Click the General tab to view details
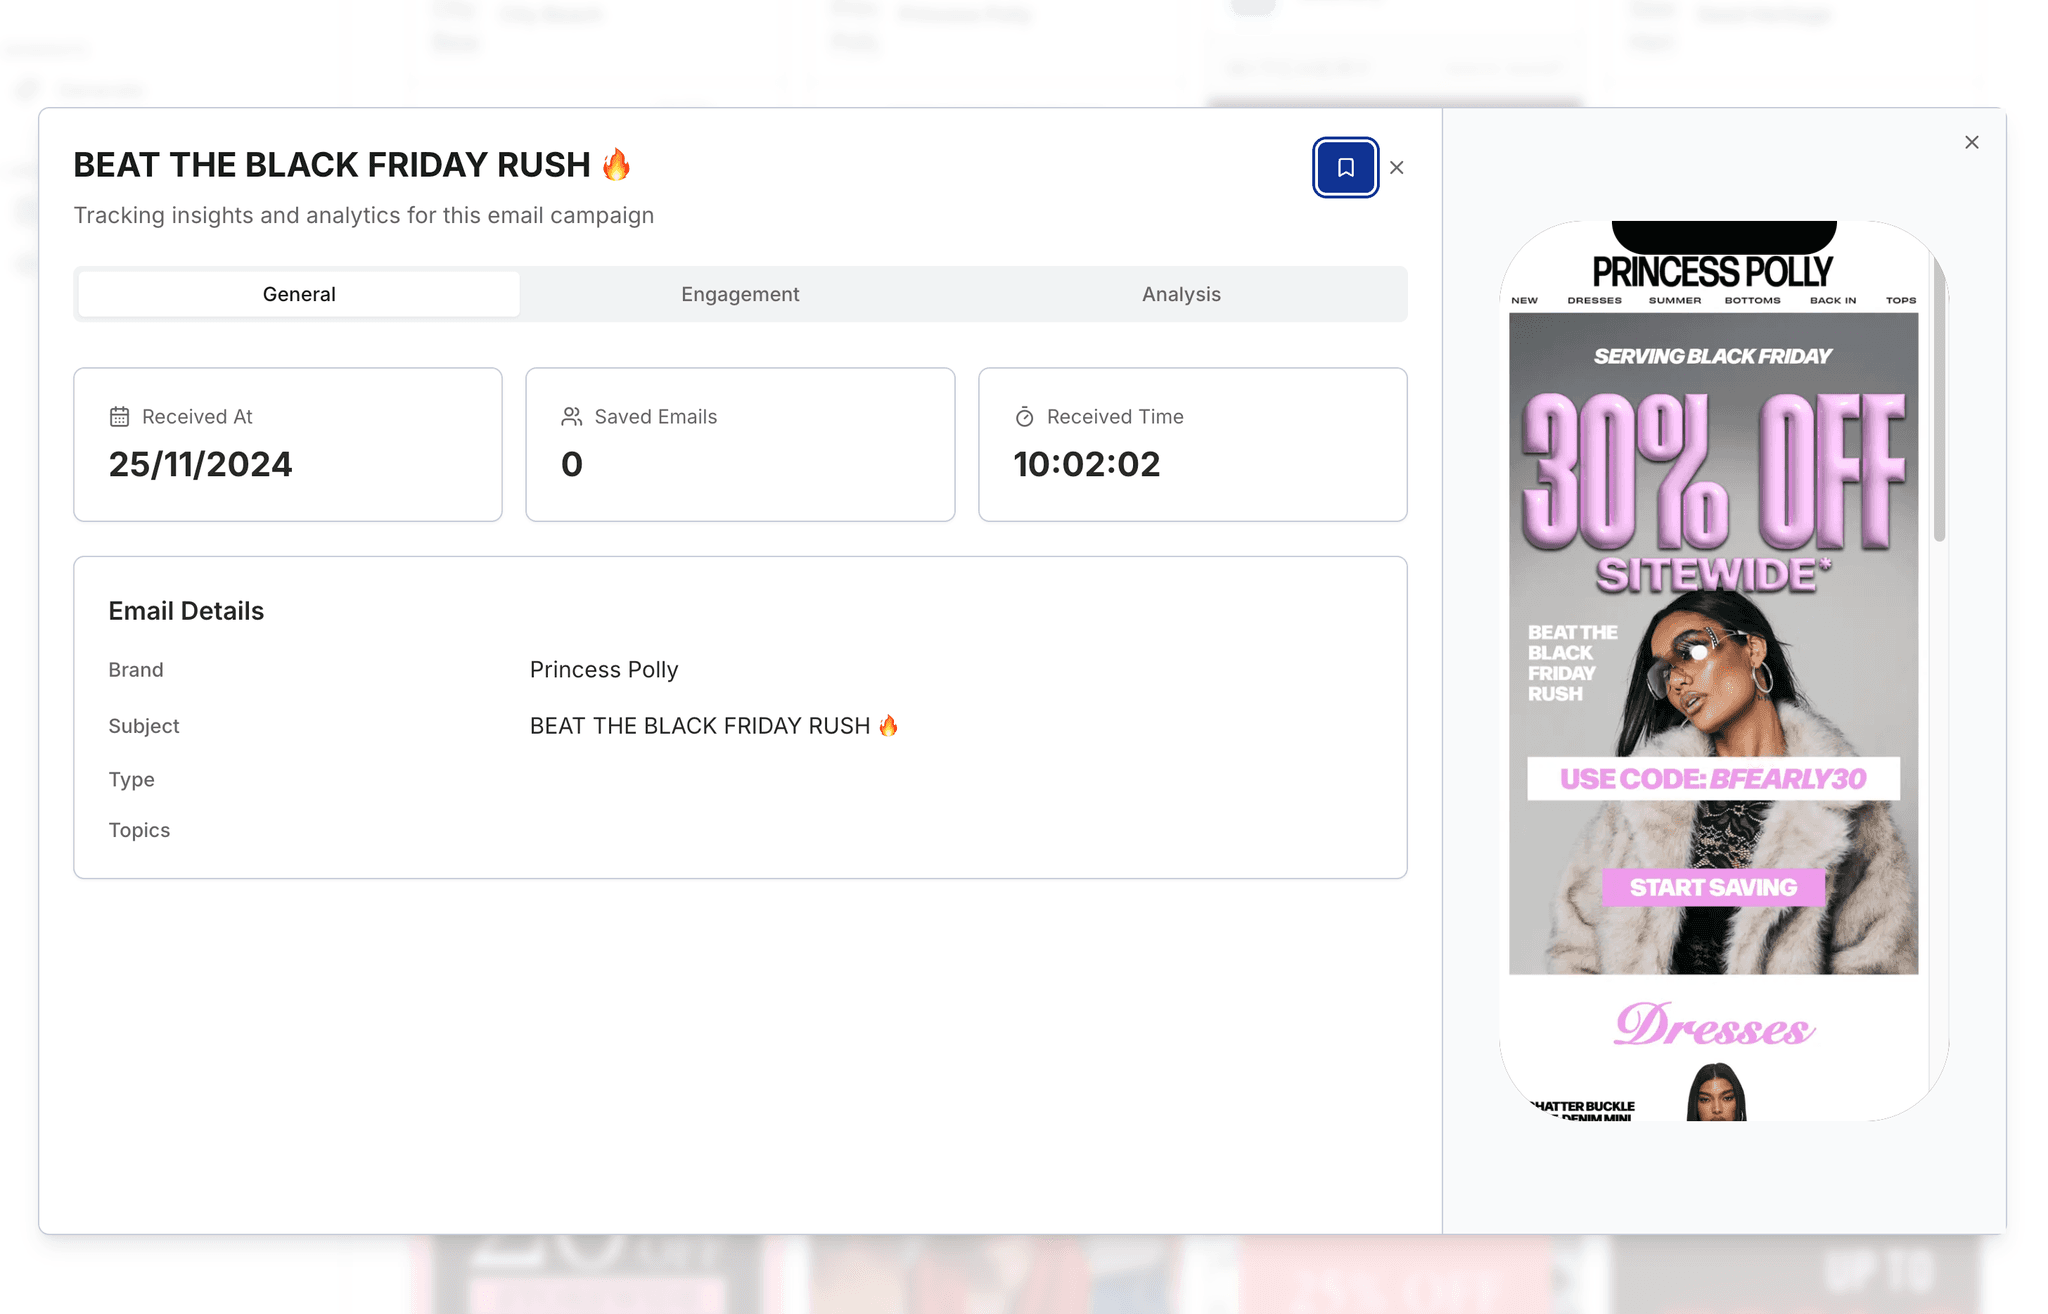The image size is (2048, 1314). [299, 294]
